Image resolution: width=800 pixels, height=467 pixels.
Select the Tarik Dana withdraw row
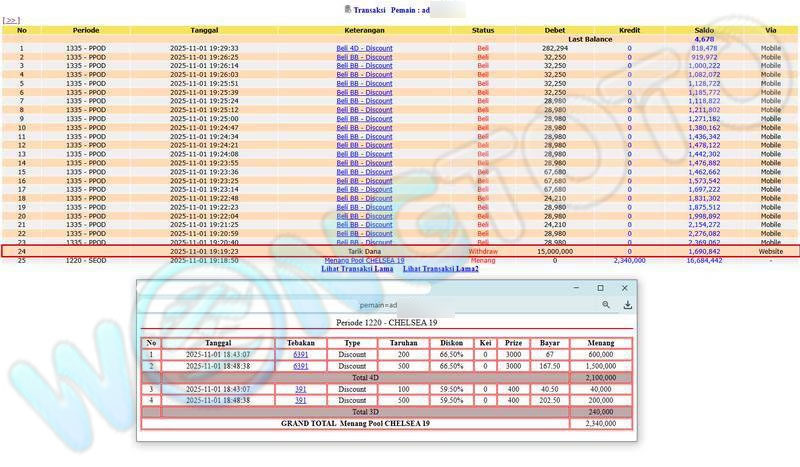pyautogui.click(x=400, y=251)
